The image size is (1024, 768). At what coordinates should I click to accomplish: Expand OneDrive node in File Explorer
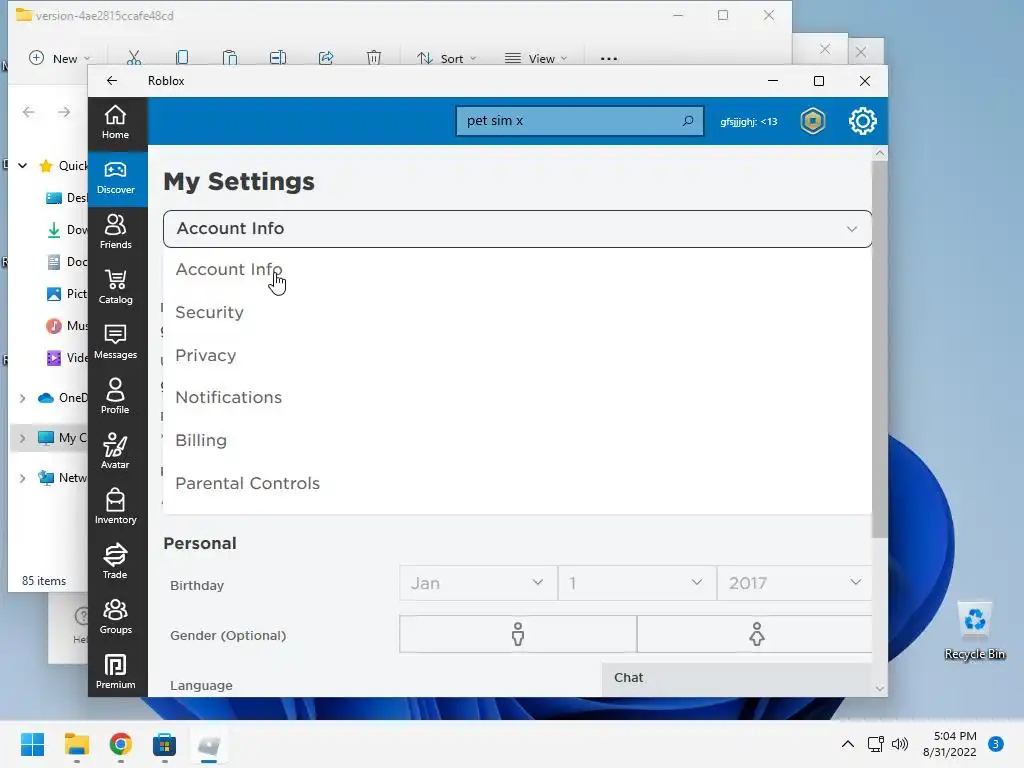(22, 398)
